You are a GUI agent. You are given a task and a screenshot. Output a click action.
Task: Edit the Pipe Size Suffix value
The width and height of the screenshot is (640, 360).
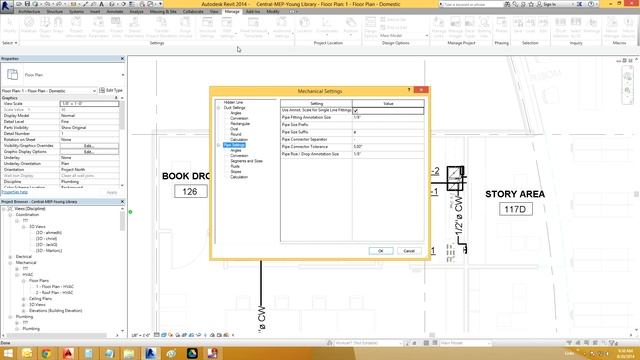pos(388,132)
